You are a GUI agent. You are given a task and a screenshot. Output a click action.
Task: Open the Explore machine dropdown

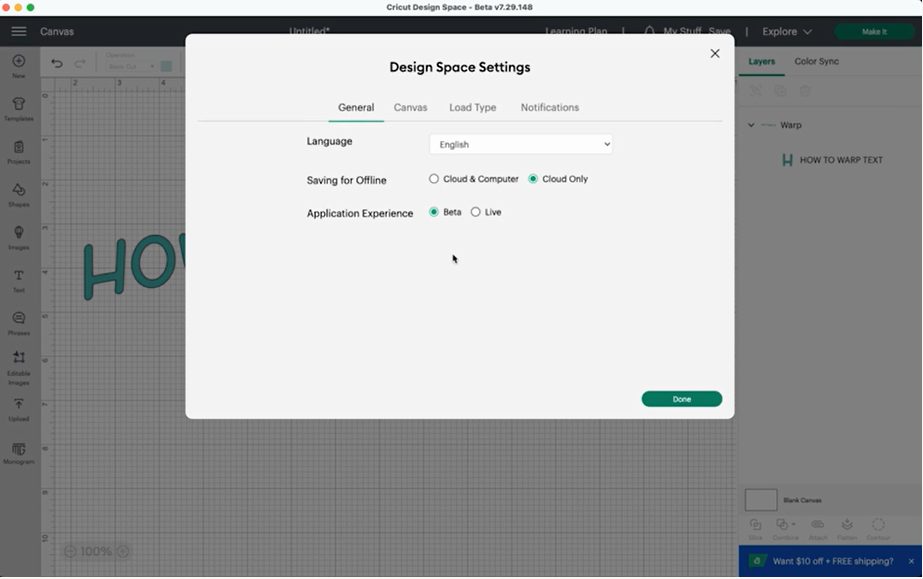(x=787, y=31)
